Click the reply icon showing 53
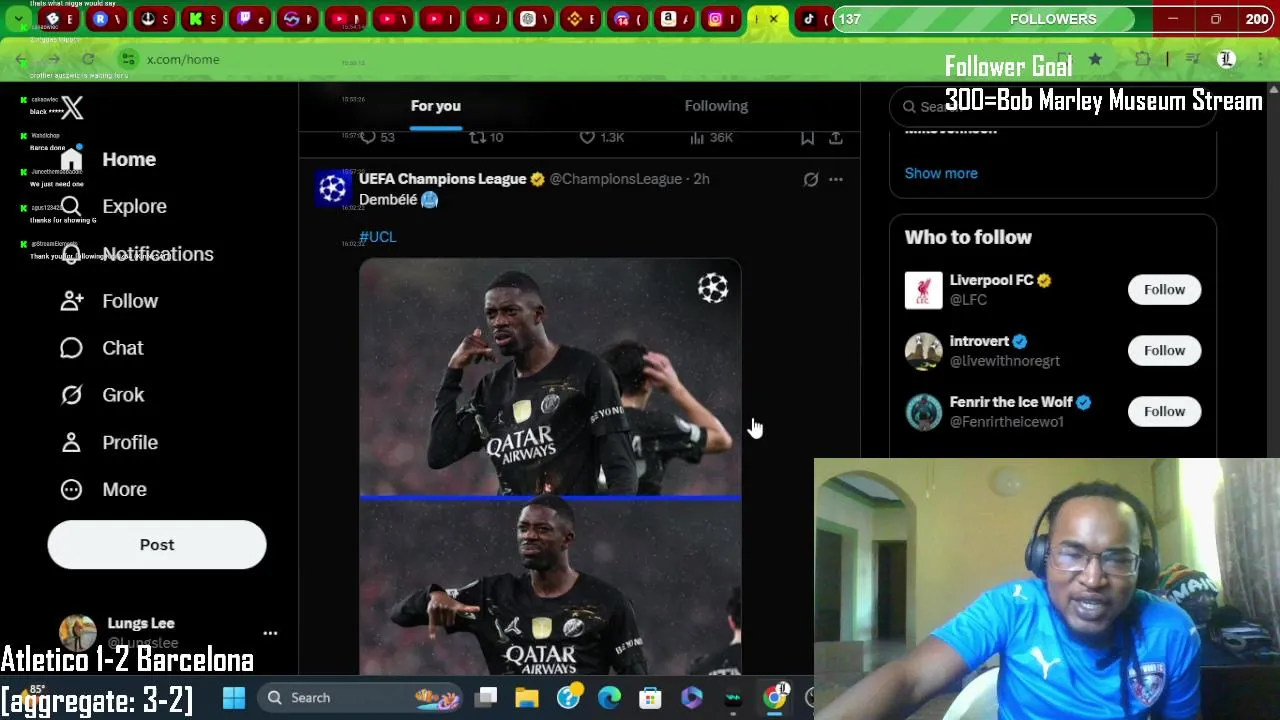1280x720 pixels. (x=377, y=137)
